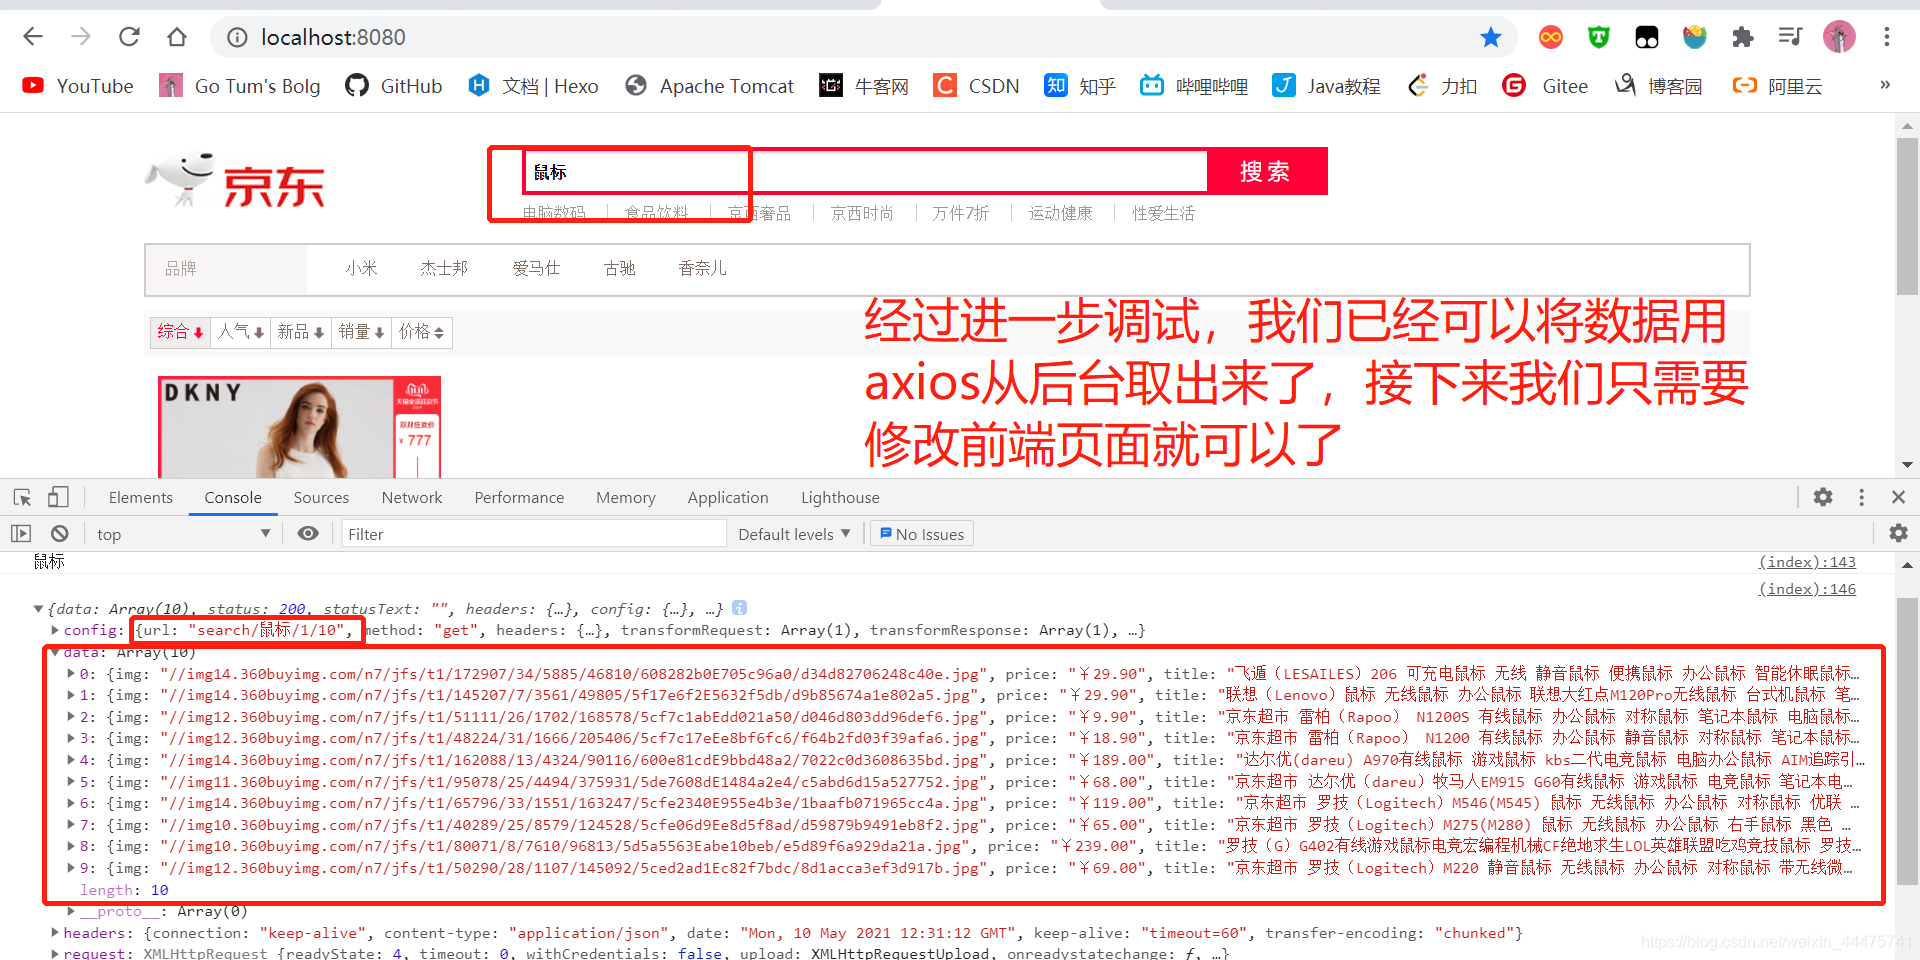Open the top JavaScript context dropdown

(183, 534)
